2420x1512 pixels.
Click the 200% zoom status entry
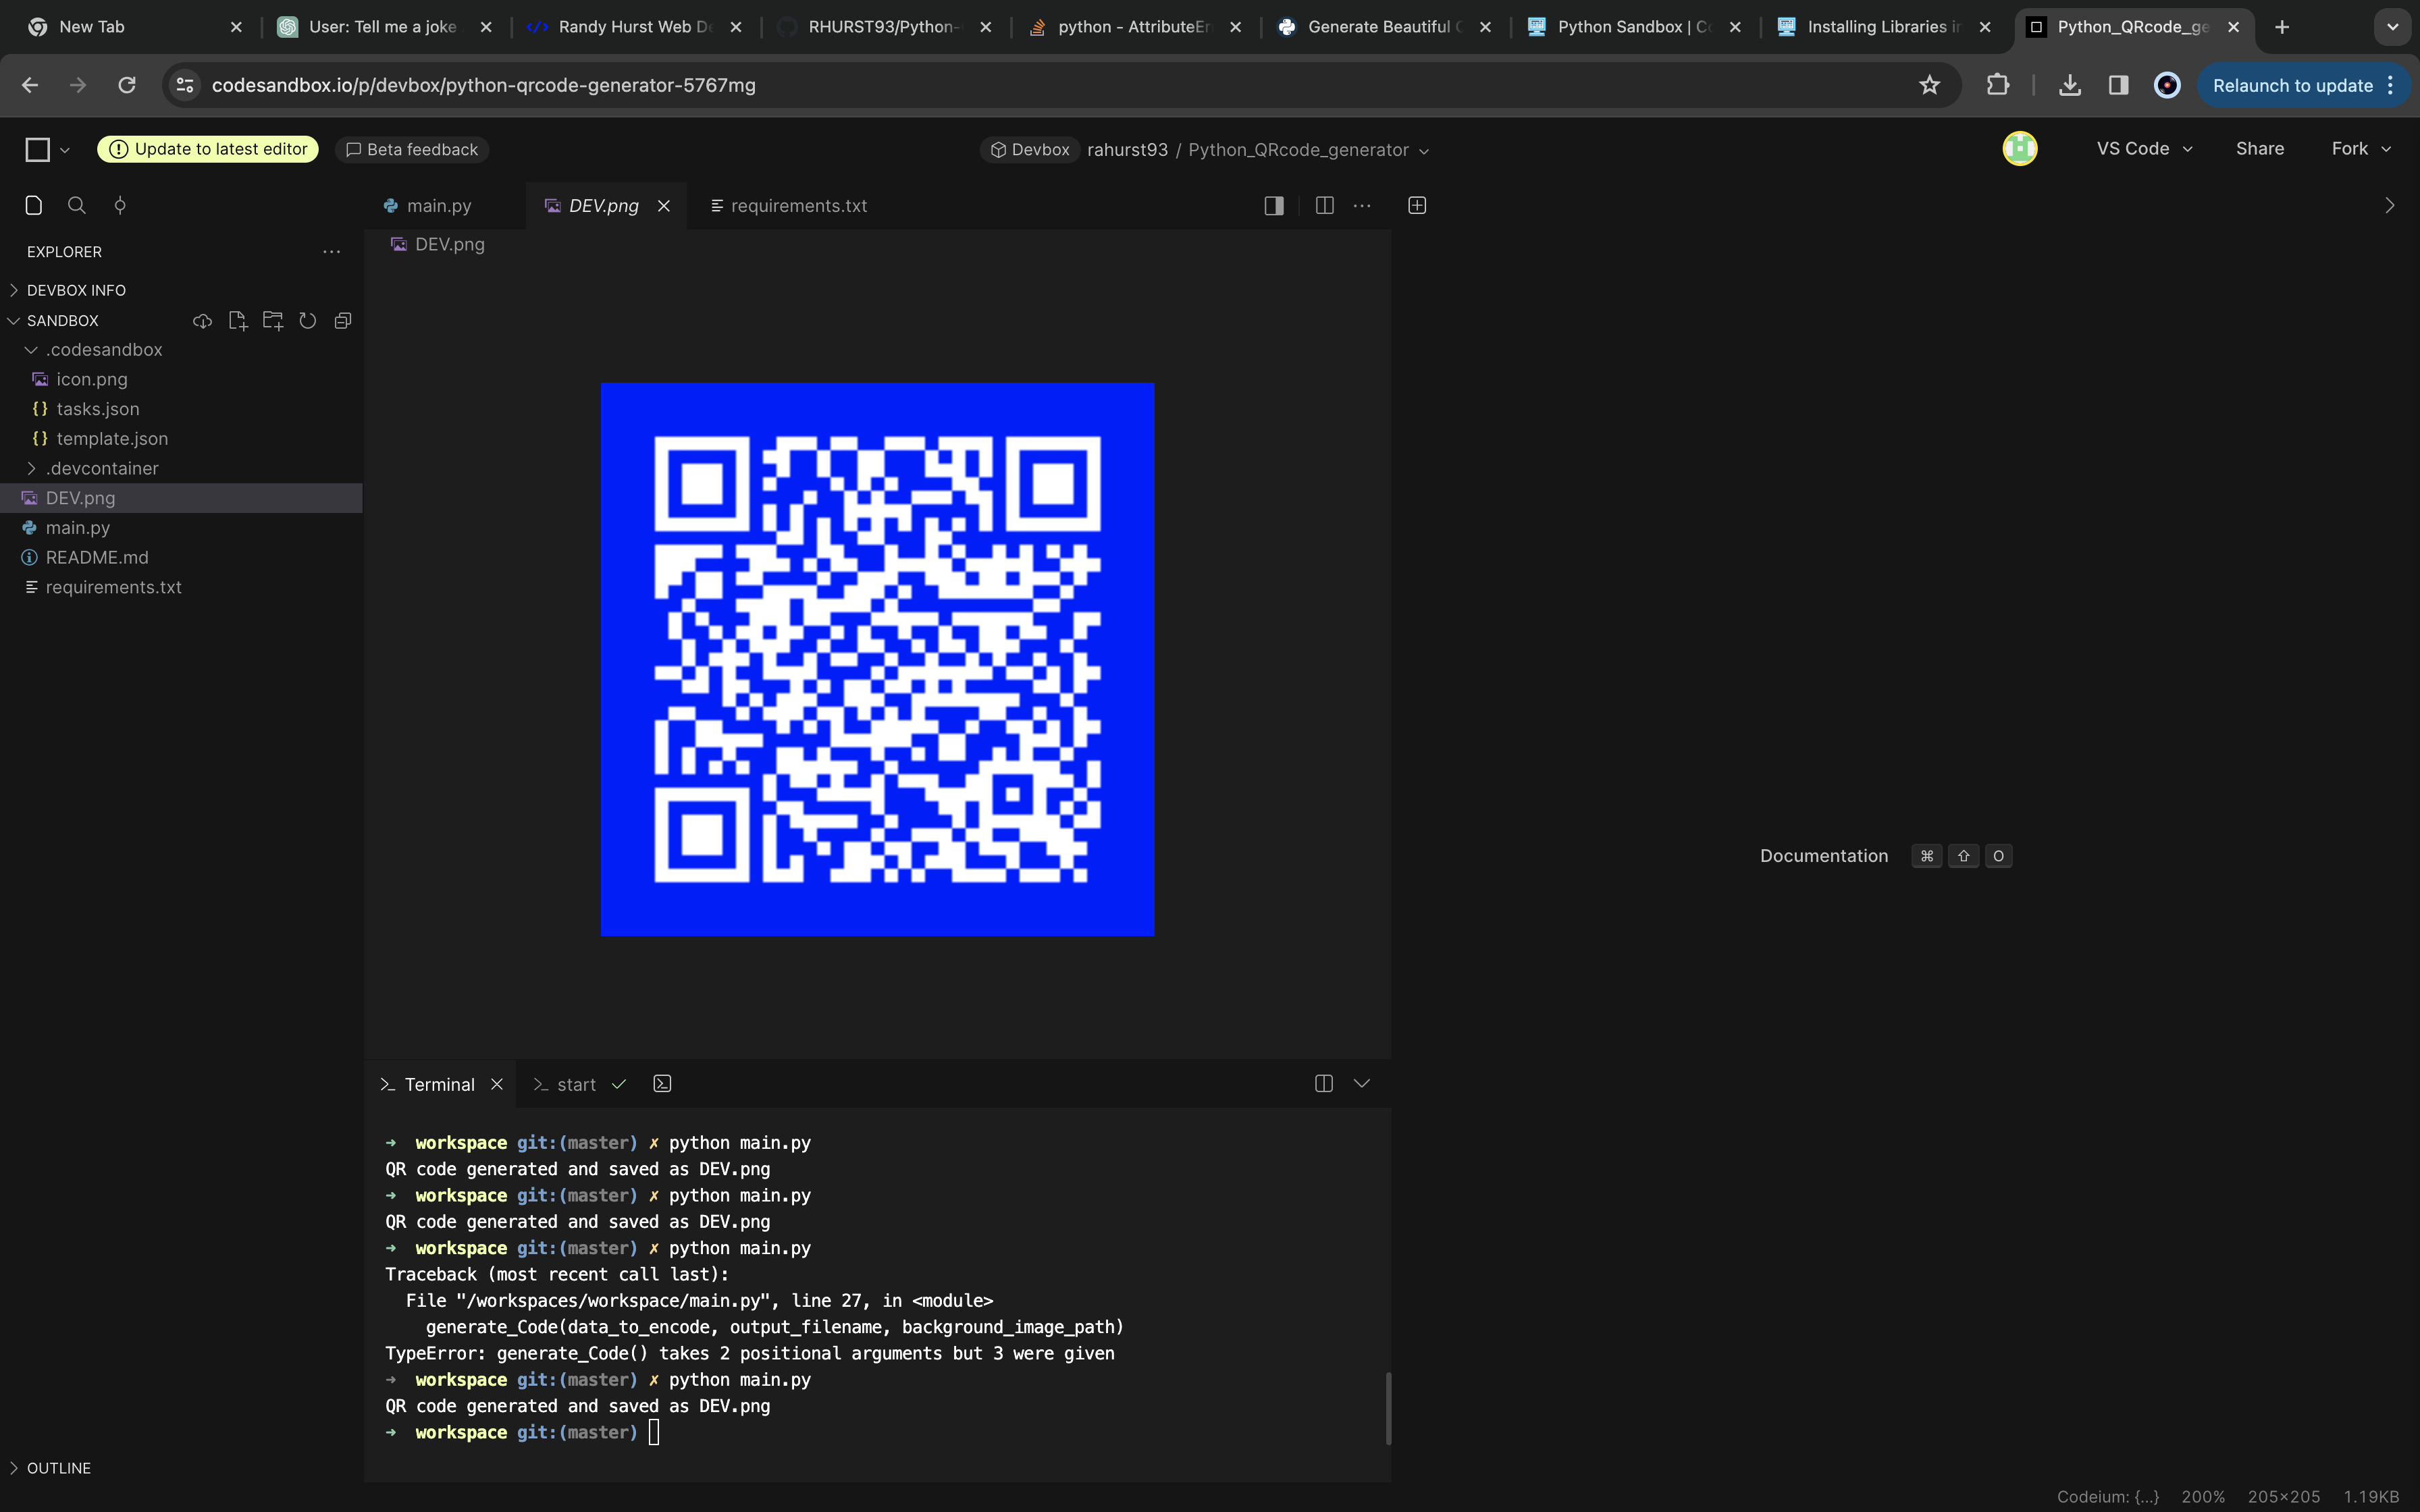pos(2203,1497)
